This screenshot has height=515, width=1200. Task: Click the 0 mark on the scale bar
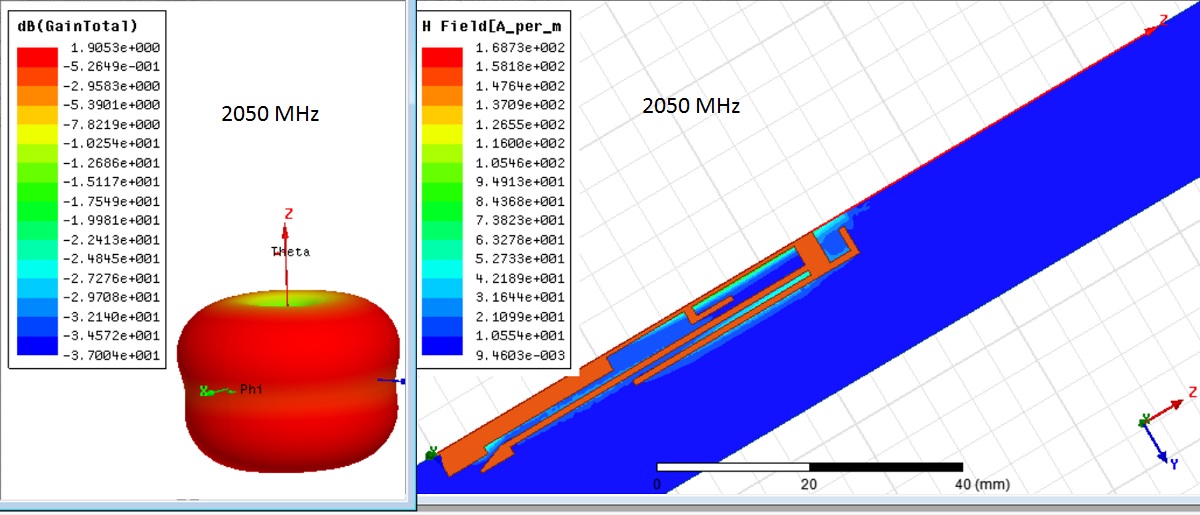[657, 483]
